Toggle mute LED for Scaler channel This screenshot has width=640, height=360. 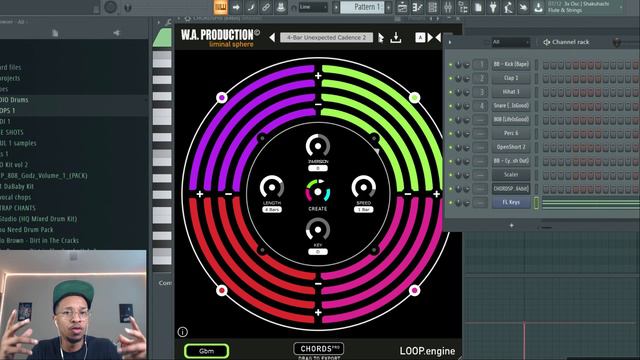[x=451, y=175]
